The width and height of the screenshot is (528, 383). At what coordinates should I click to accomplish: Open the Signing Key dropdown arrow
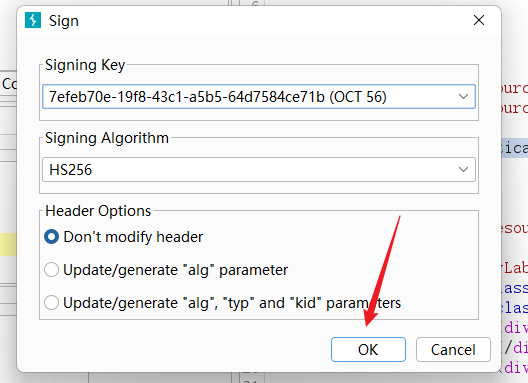point(463,97)
